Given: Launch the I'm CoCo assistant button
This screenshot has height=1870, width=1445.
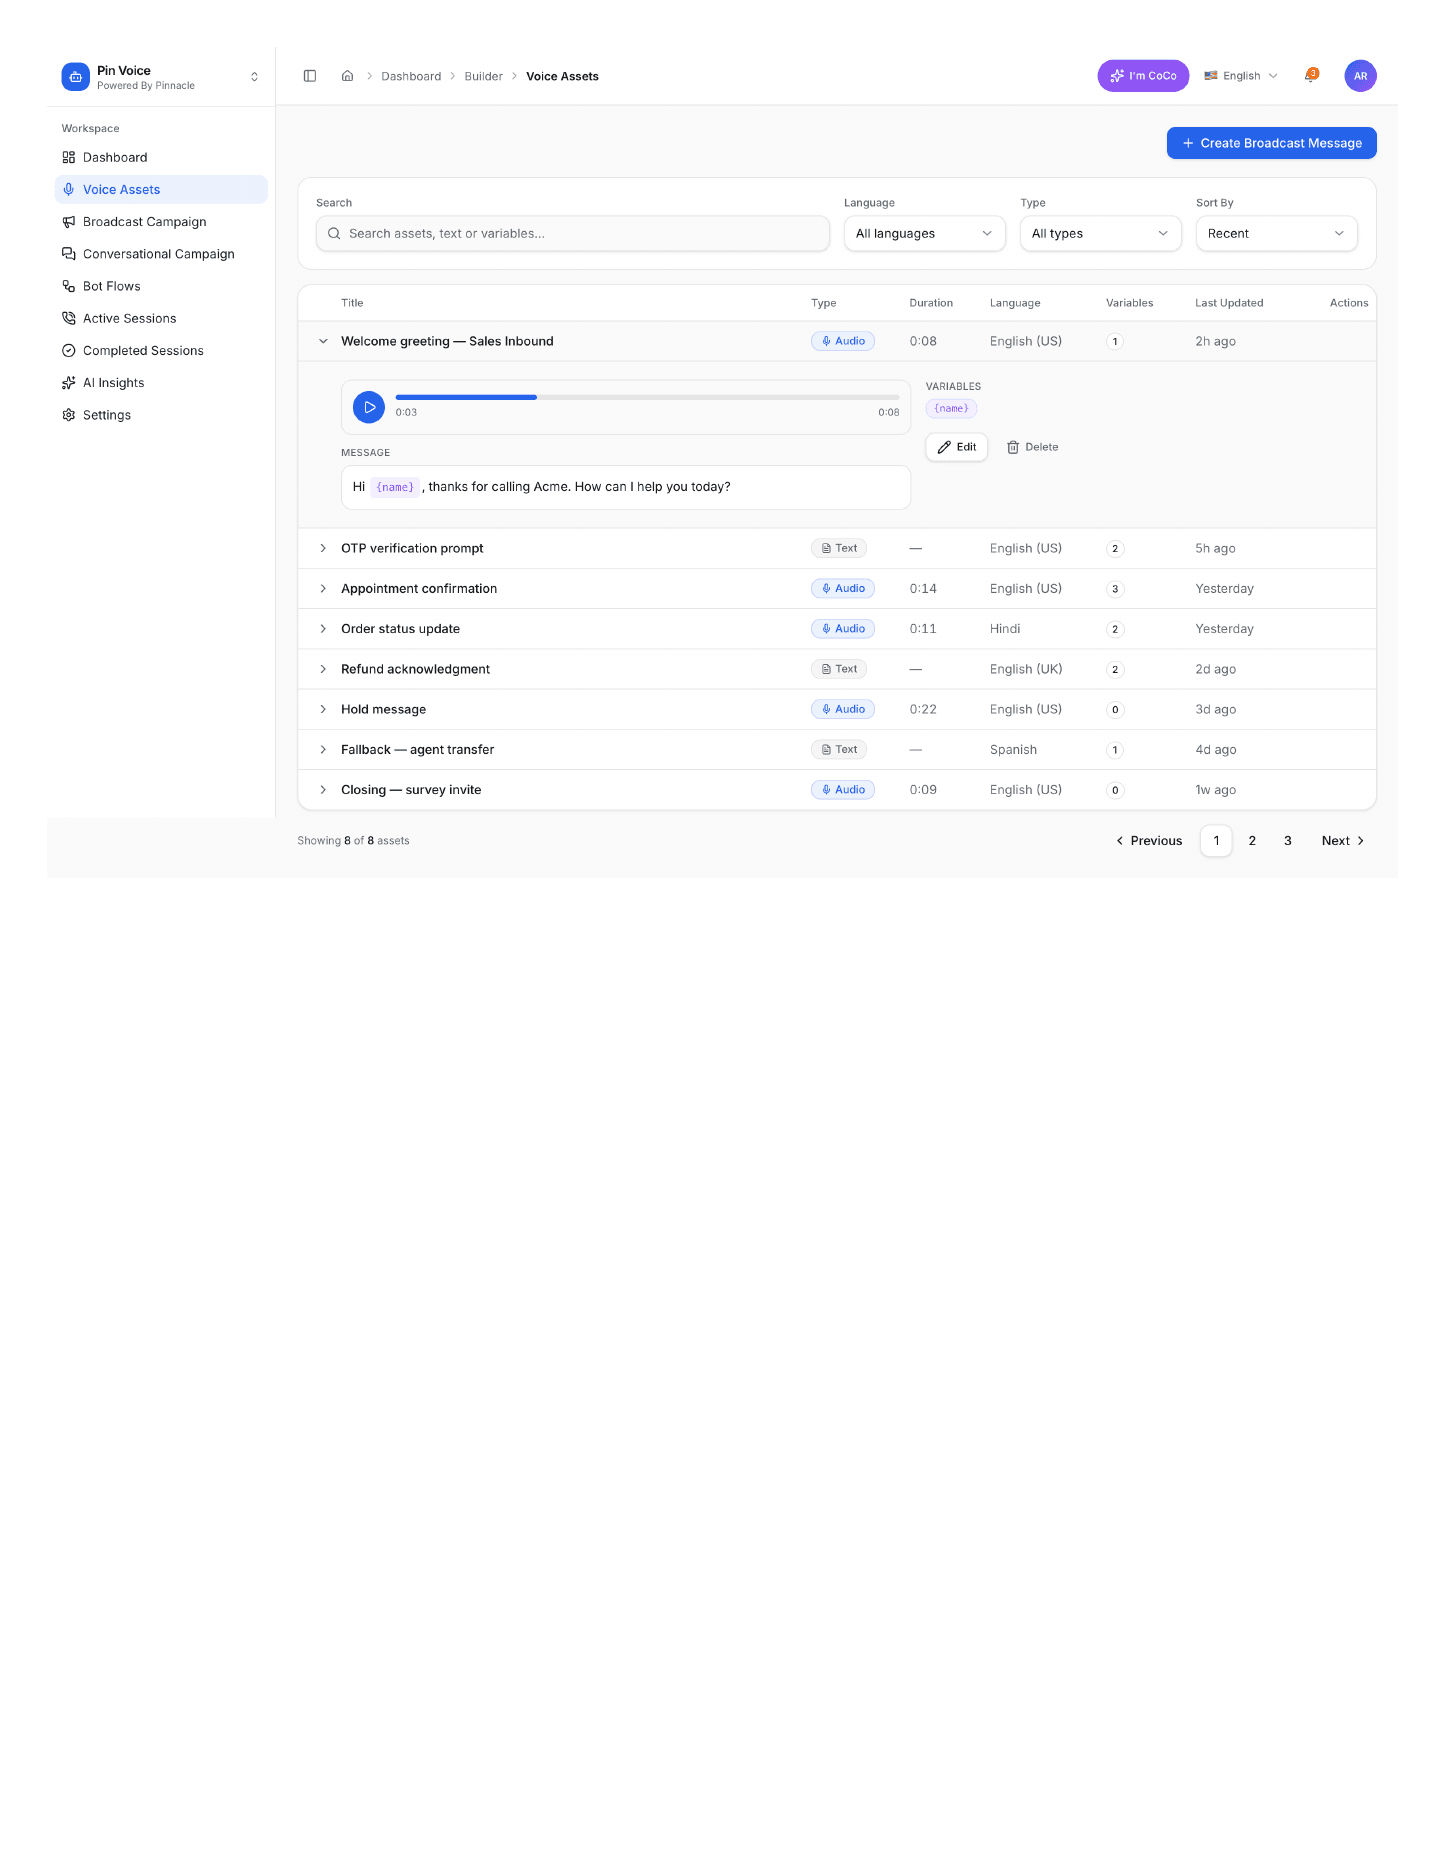Looking at the screenshot, I should (x=1143, y=76).
